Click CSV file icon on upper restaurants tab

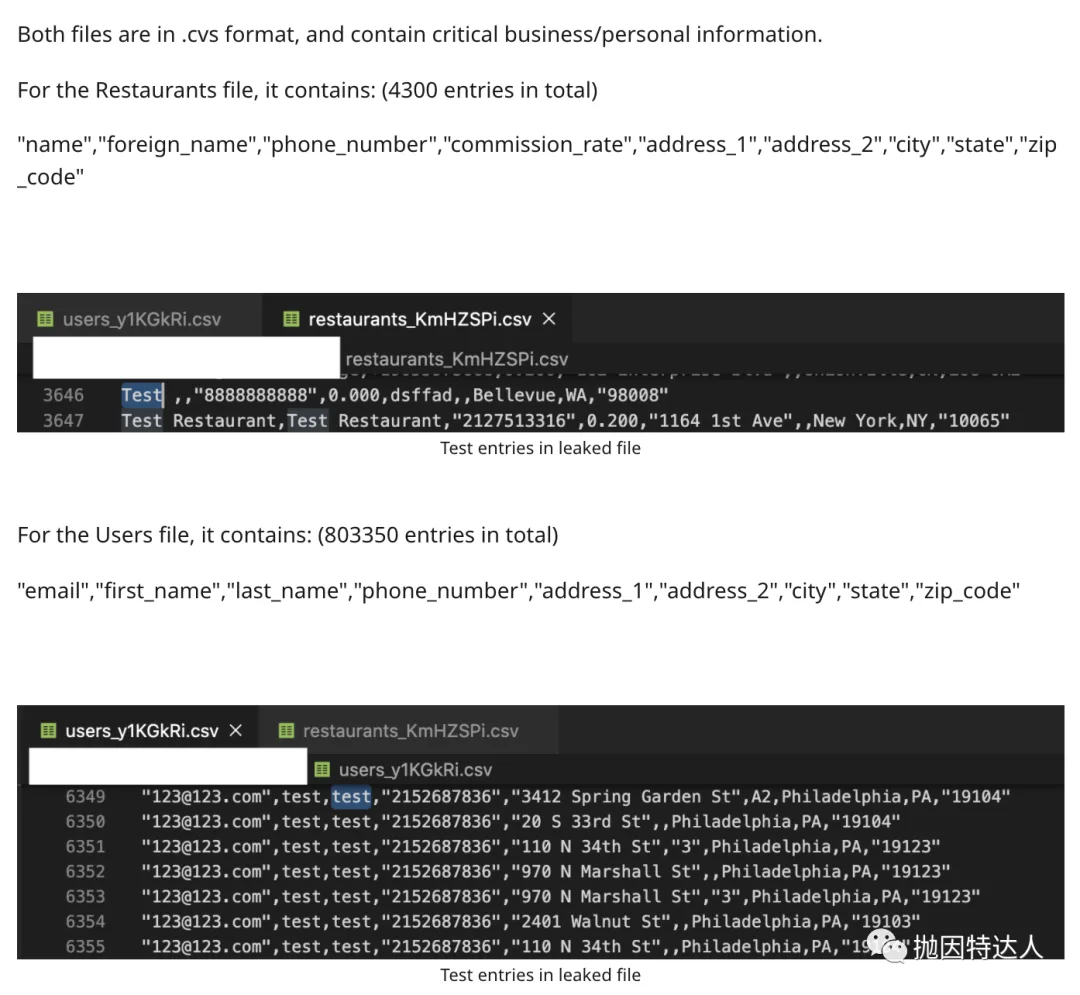(291, 319)
